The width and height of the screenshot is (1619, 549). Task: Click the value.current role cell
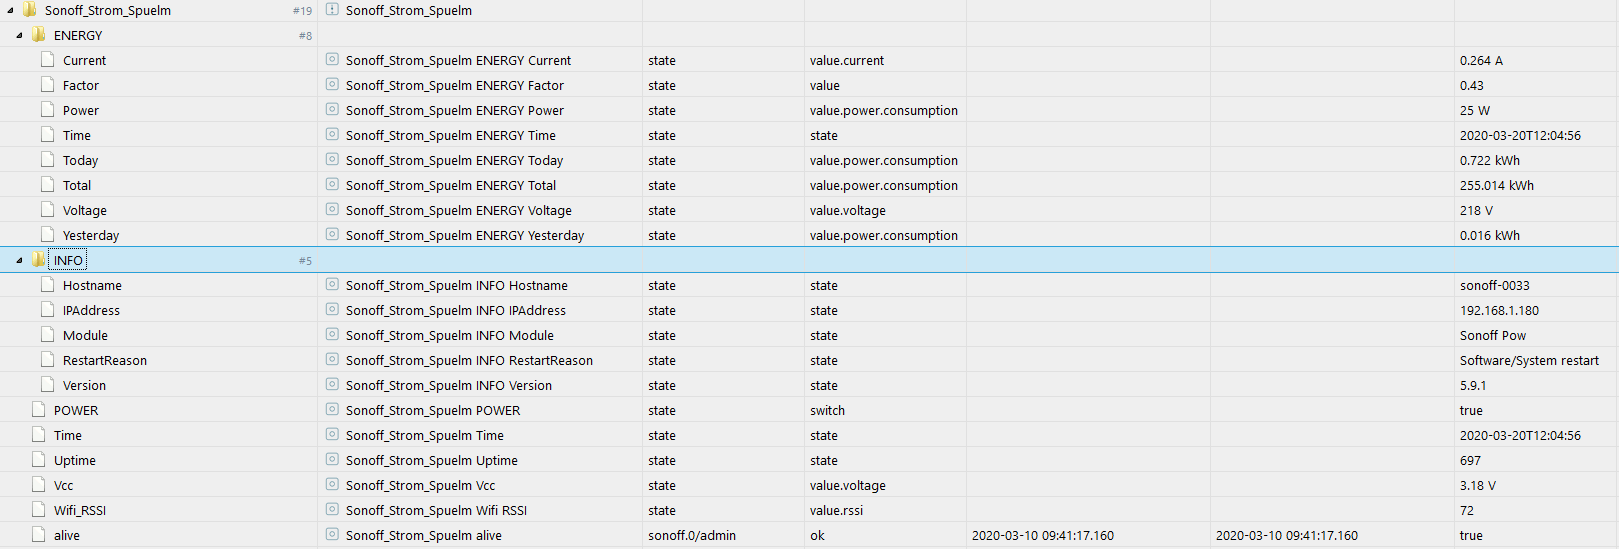coord(847,60)
